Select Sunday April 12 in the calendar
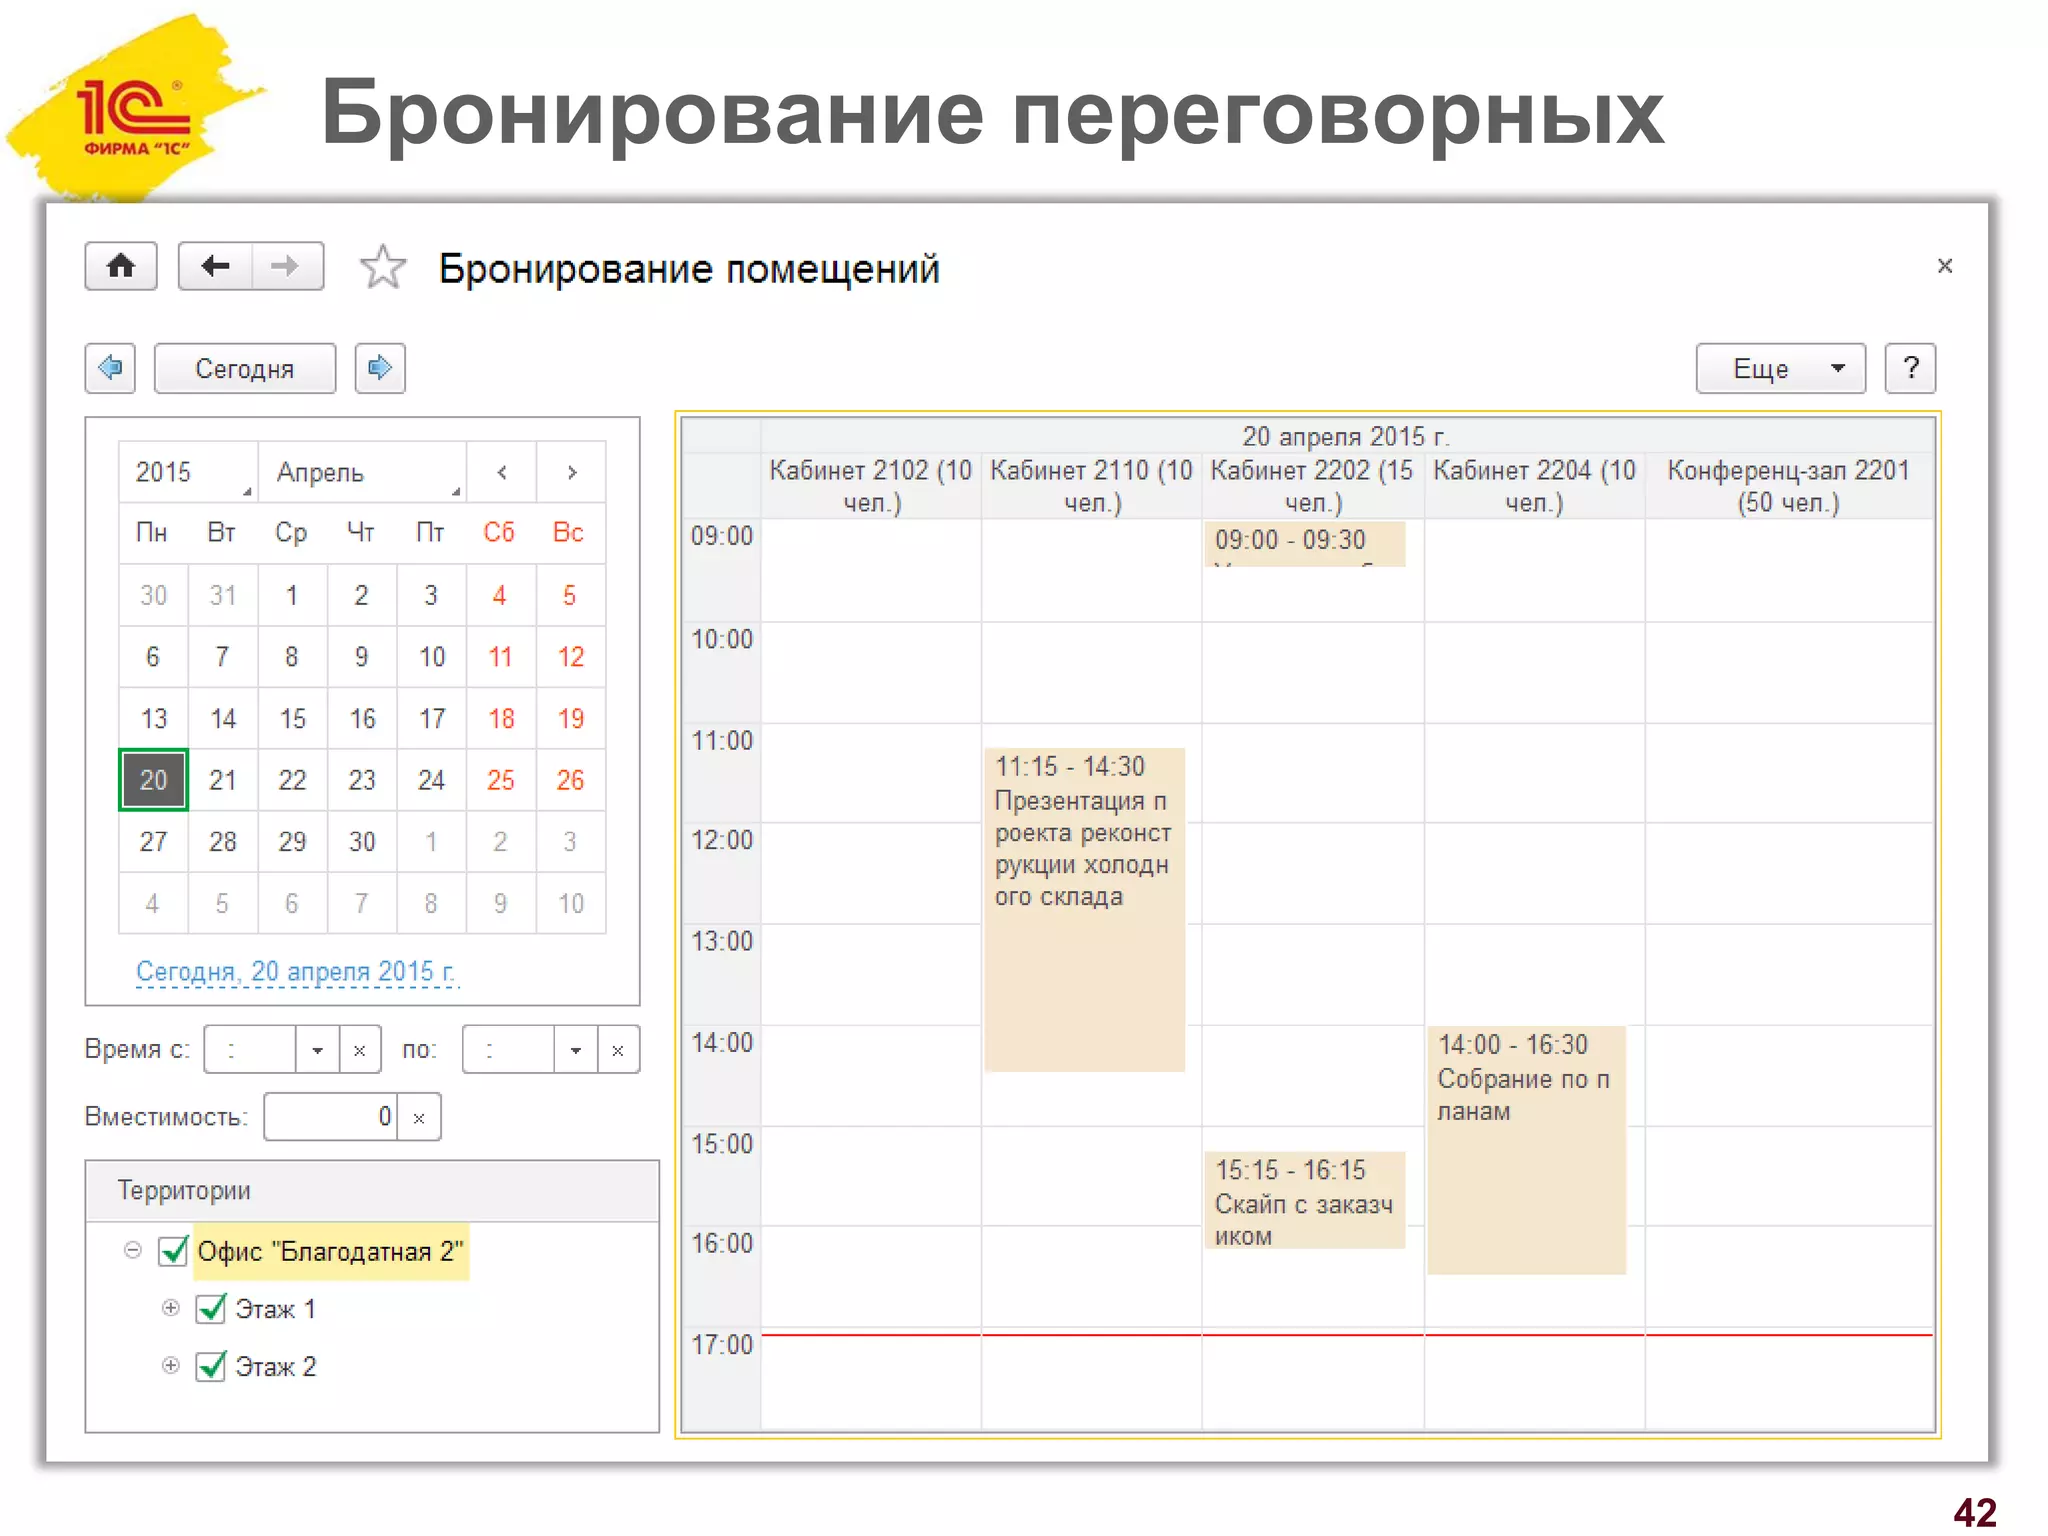The image size is (2048, 1536). click(x=571, y=657)
